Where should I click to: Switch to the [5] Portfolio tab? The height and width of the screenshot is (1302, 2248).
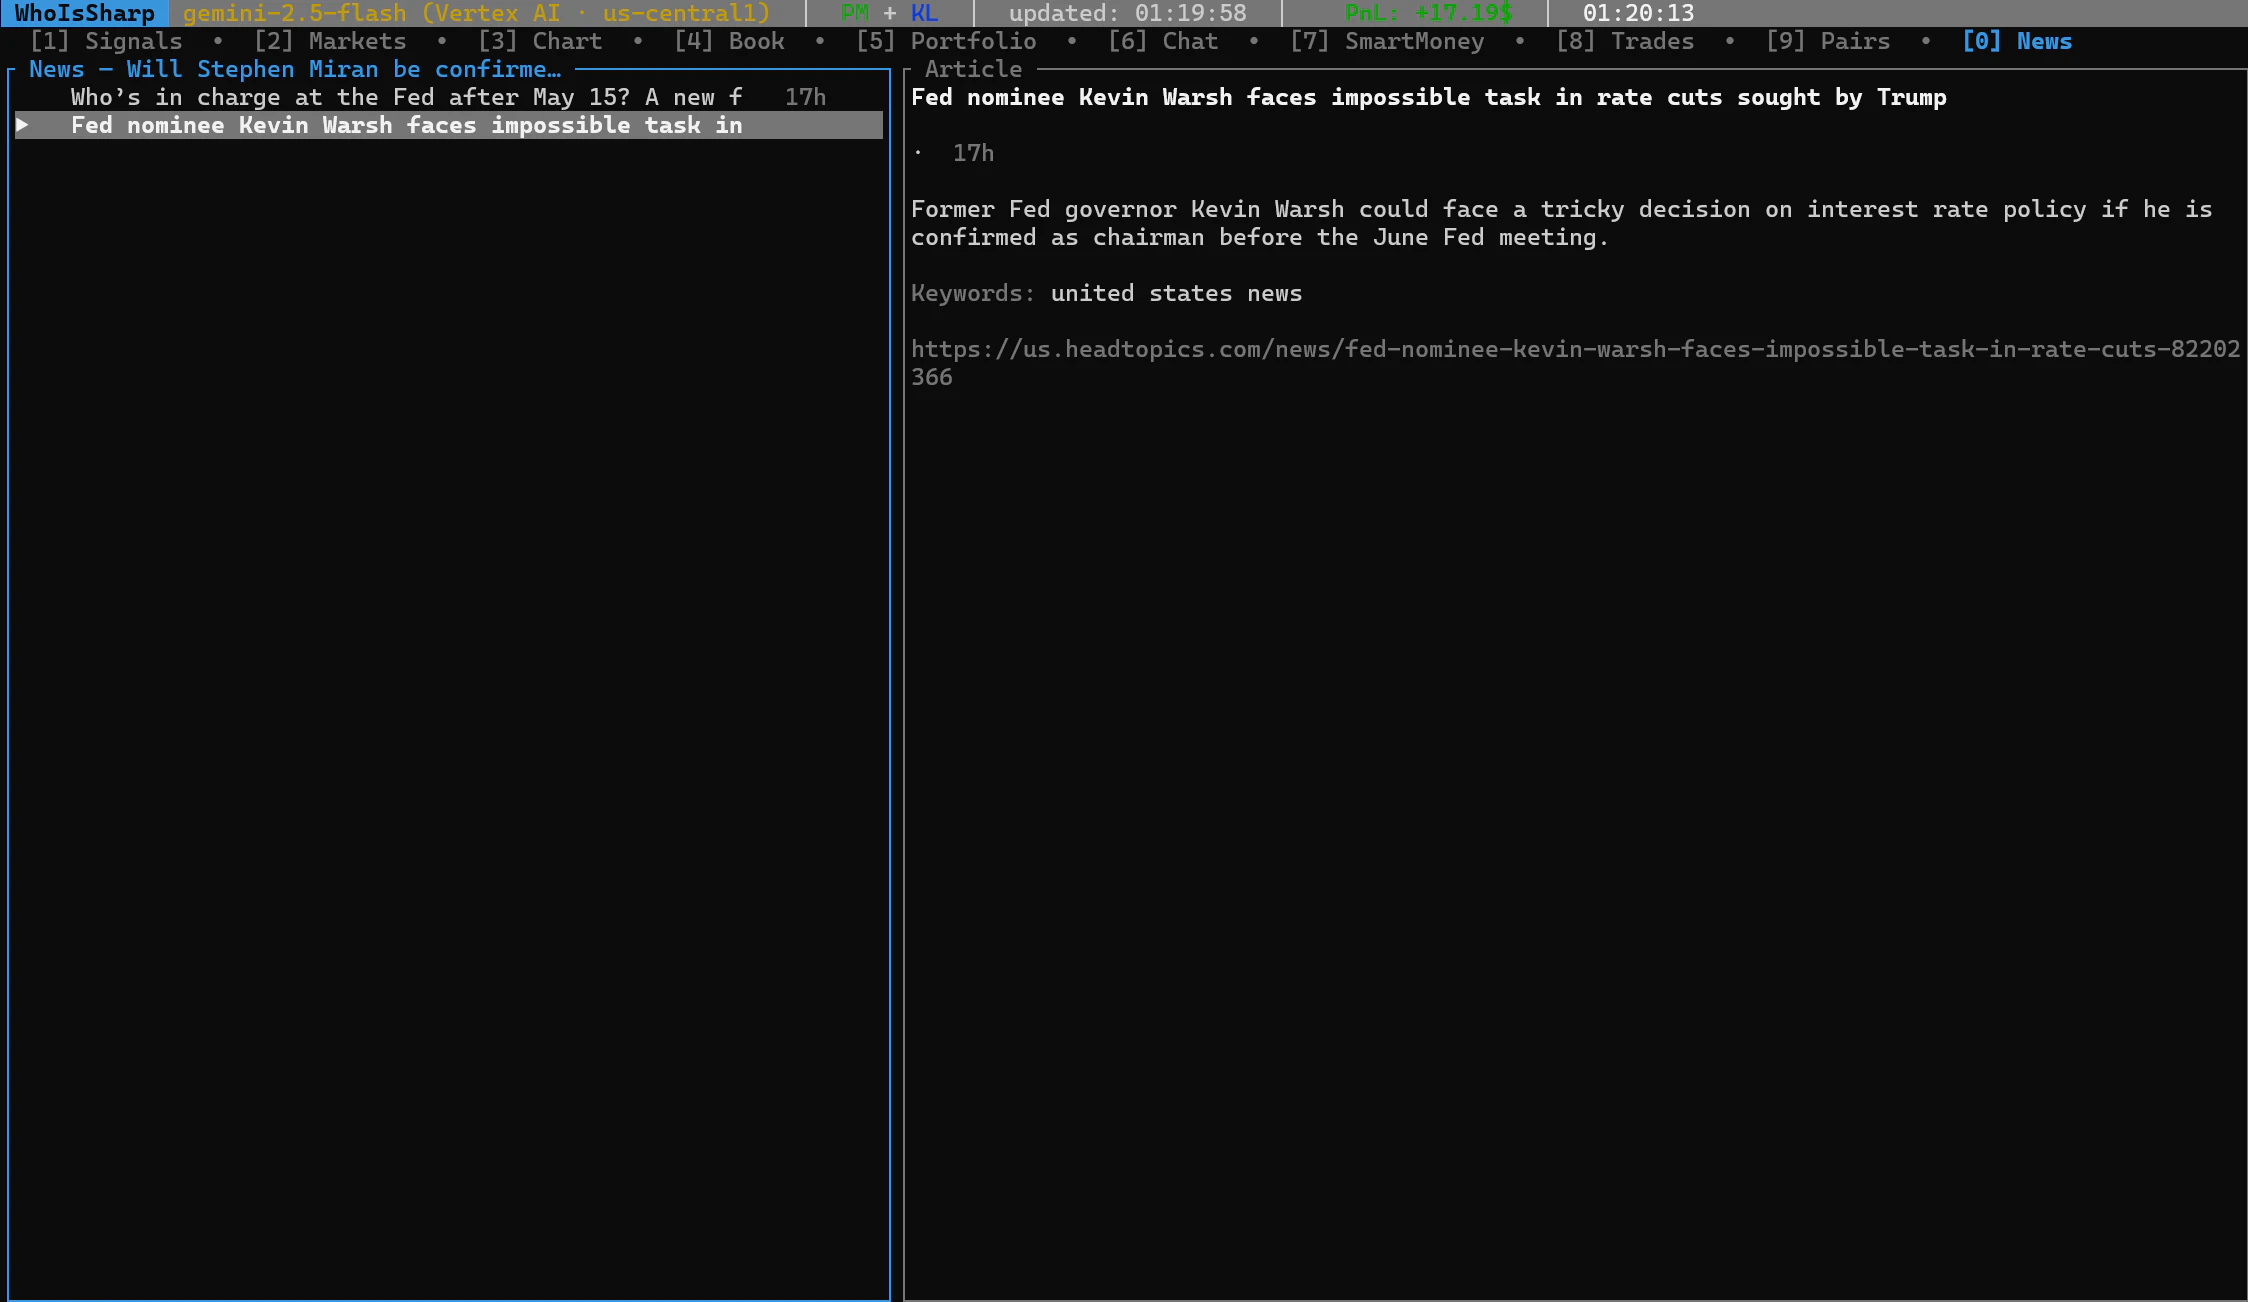[946, 41]
